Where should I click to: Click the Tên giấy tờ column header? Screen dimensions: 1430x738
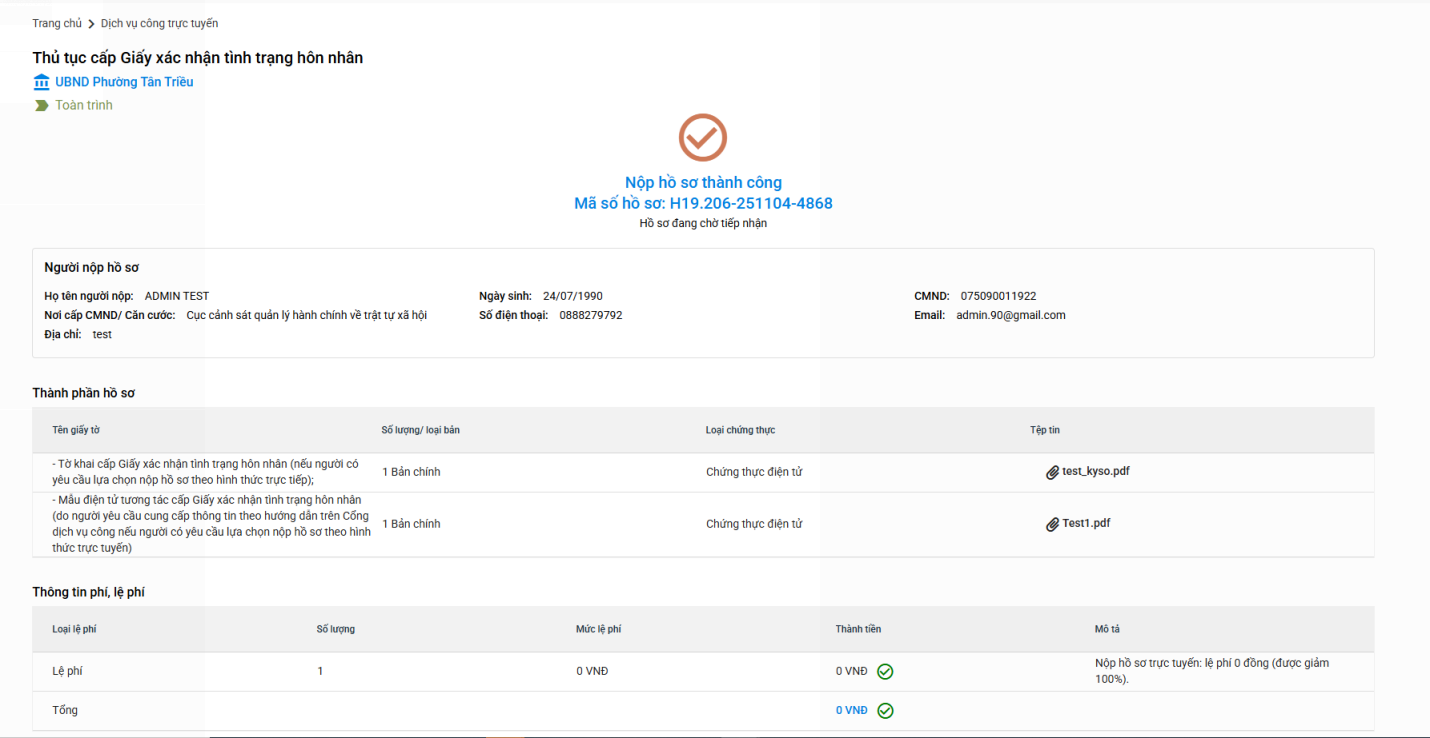click(76, 430)
